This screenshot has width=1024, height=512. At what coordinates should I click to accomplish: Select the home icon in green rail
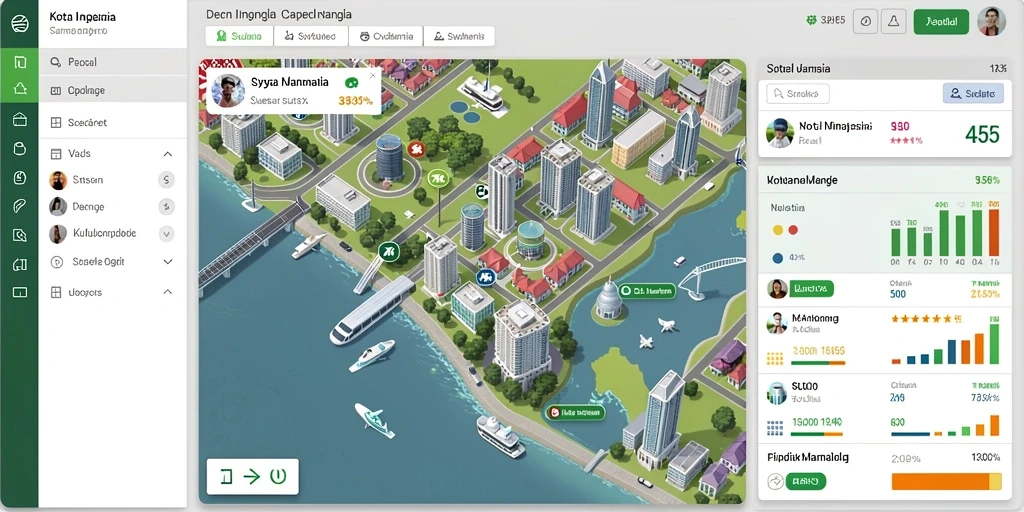[20, 88]
